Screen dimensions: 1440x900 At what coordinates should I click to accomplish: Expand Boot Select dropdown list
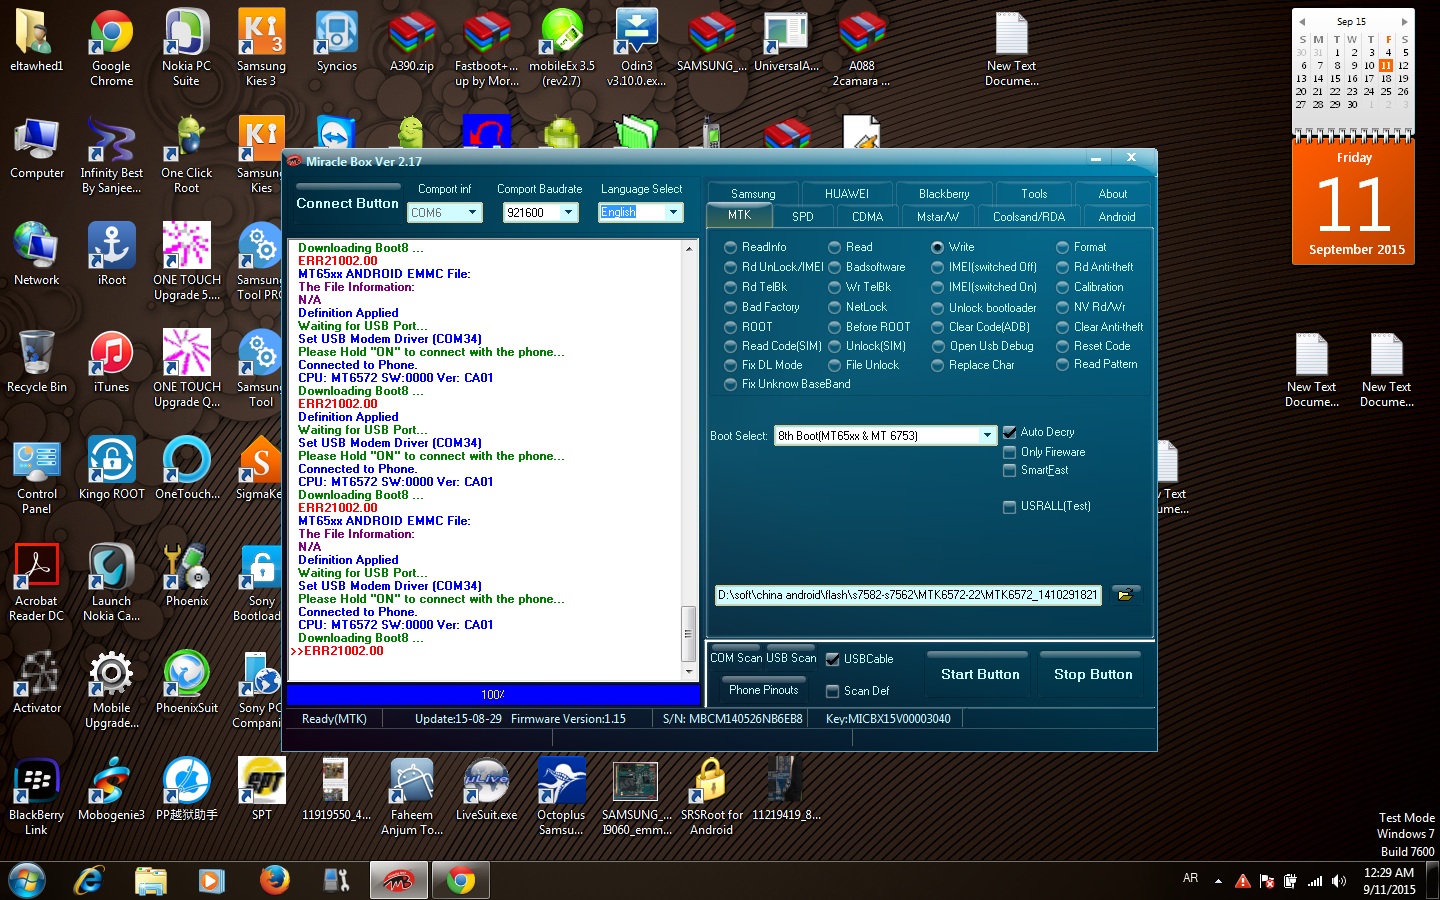pyautogui.click(x=987, y=435)
